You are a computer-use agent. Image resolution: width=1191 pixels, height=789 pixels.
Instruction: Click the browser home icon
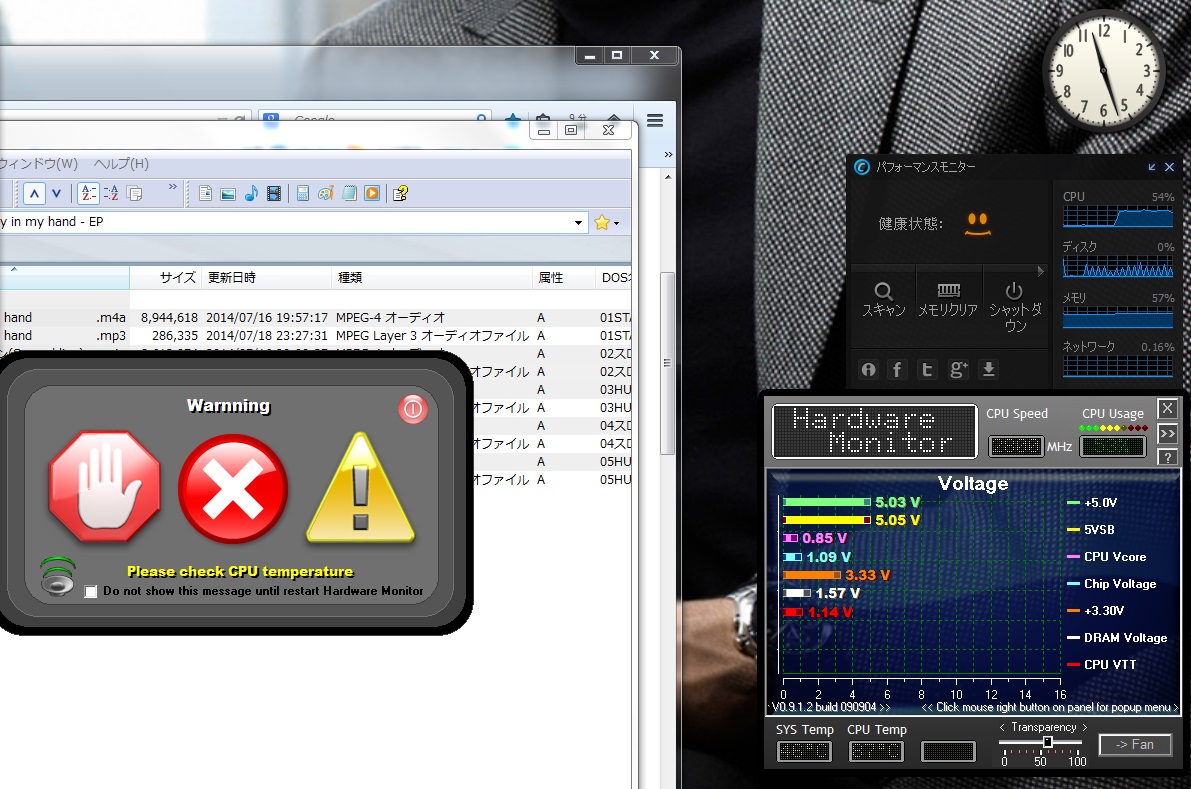[614, 118]
